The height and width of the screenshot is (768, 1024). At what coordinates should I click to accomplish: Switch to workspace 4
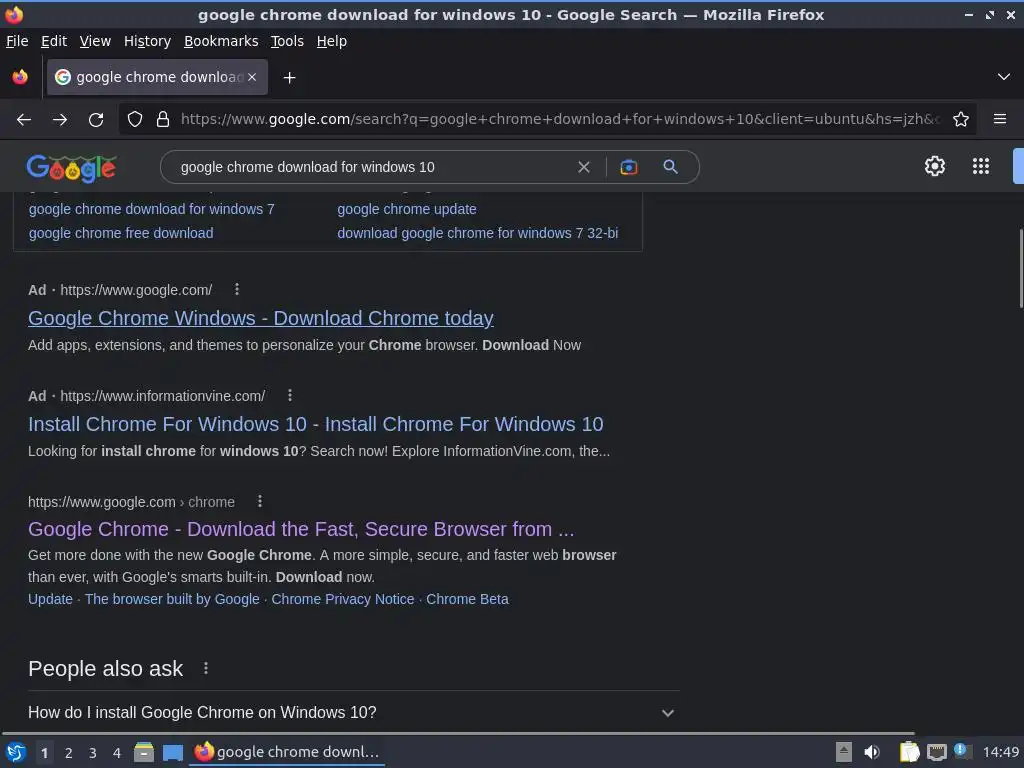click(x=117, y=753)
